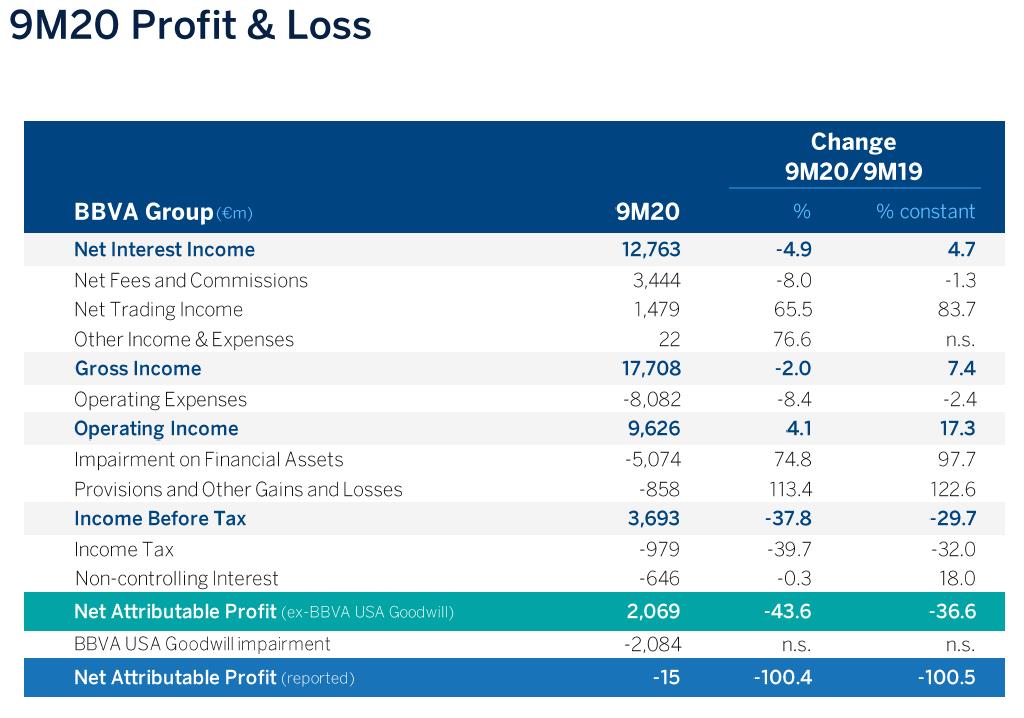Click the 'Operating Income' row label

[156, 429]
